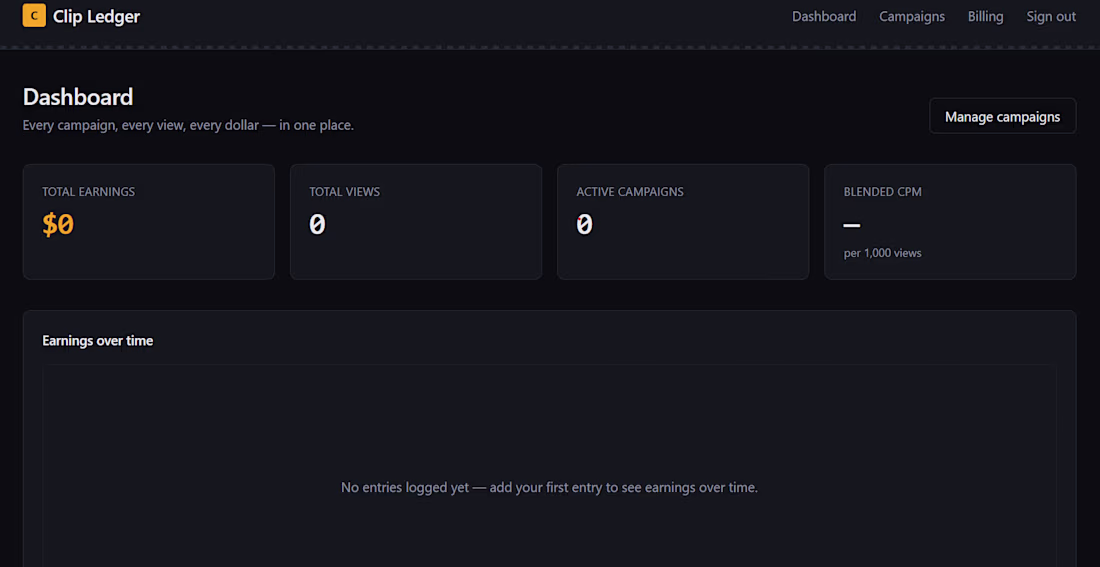This screenshot has width=1100, height=567.
Task: Select the Dashboard page heading
Action: (78, 97)
